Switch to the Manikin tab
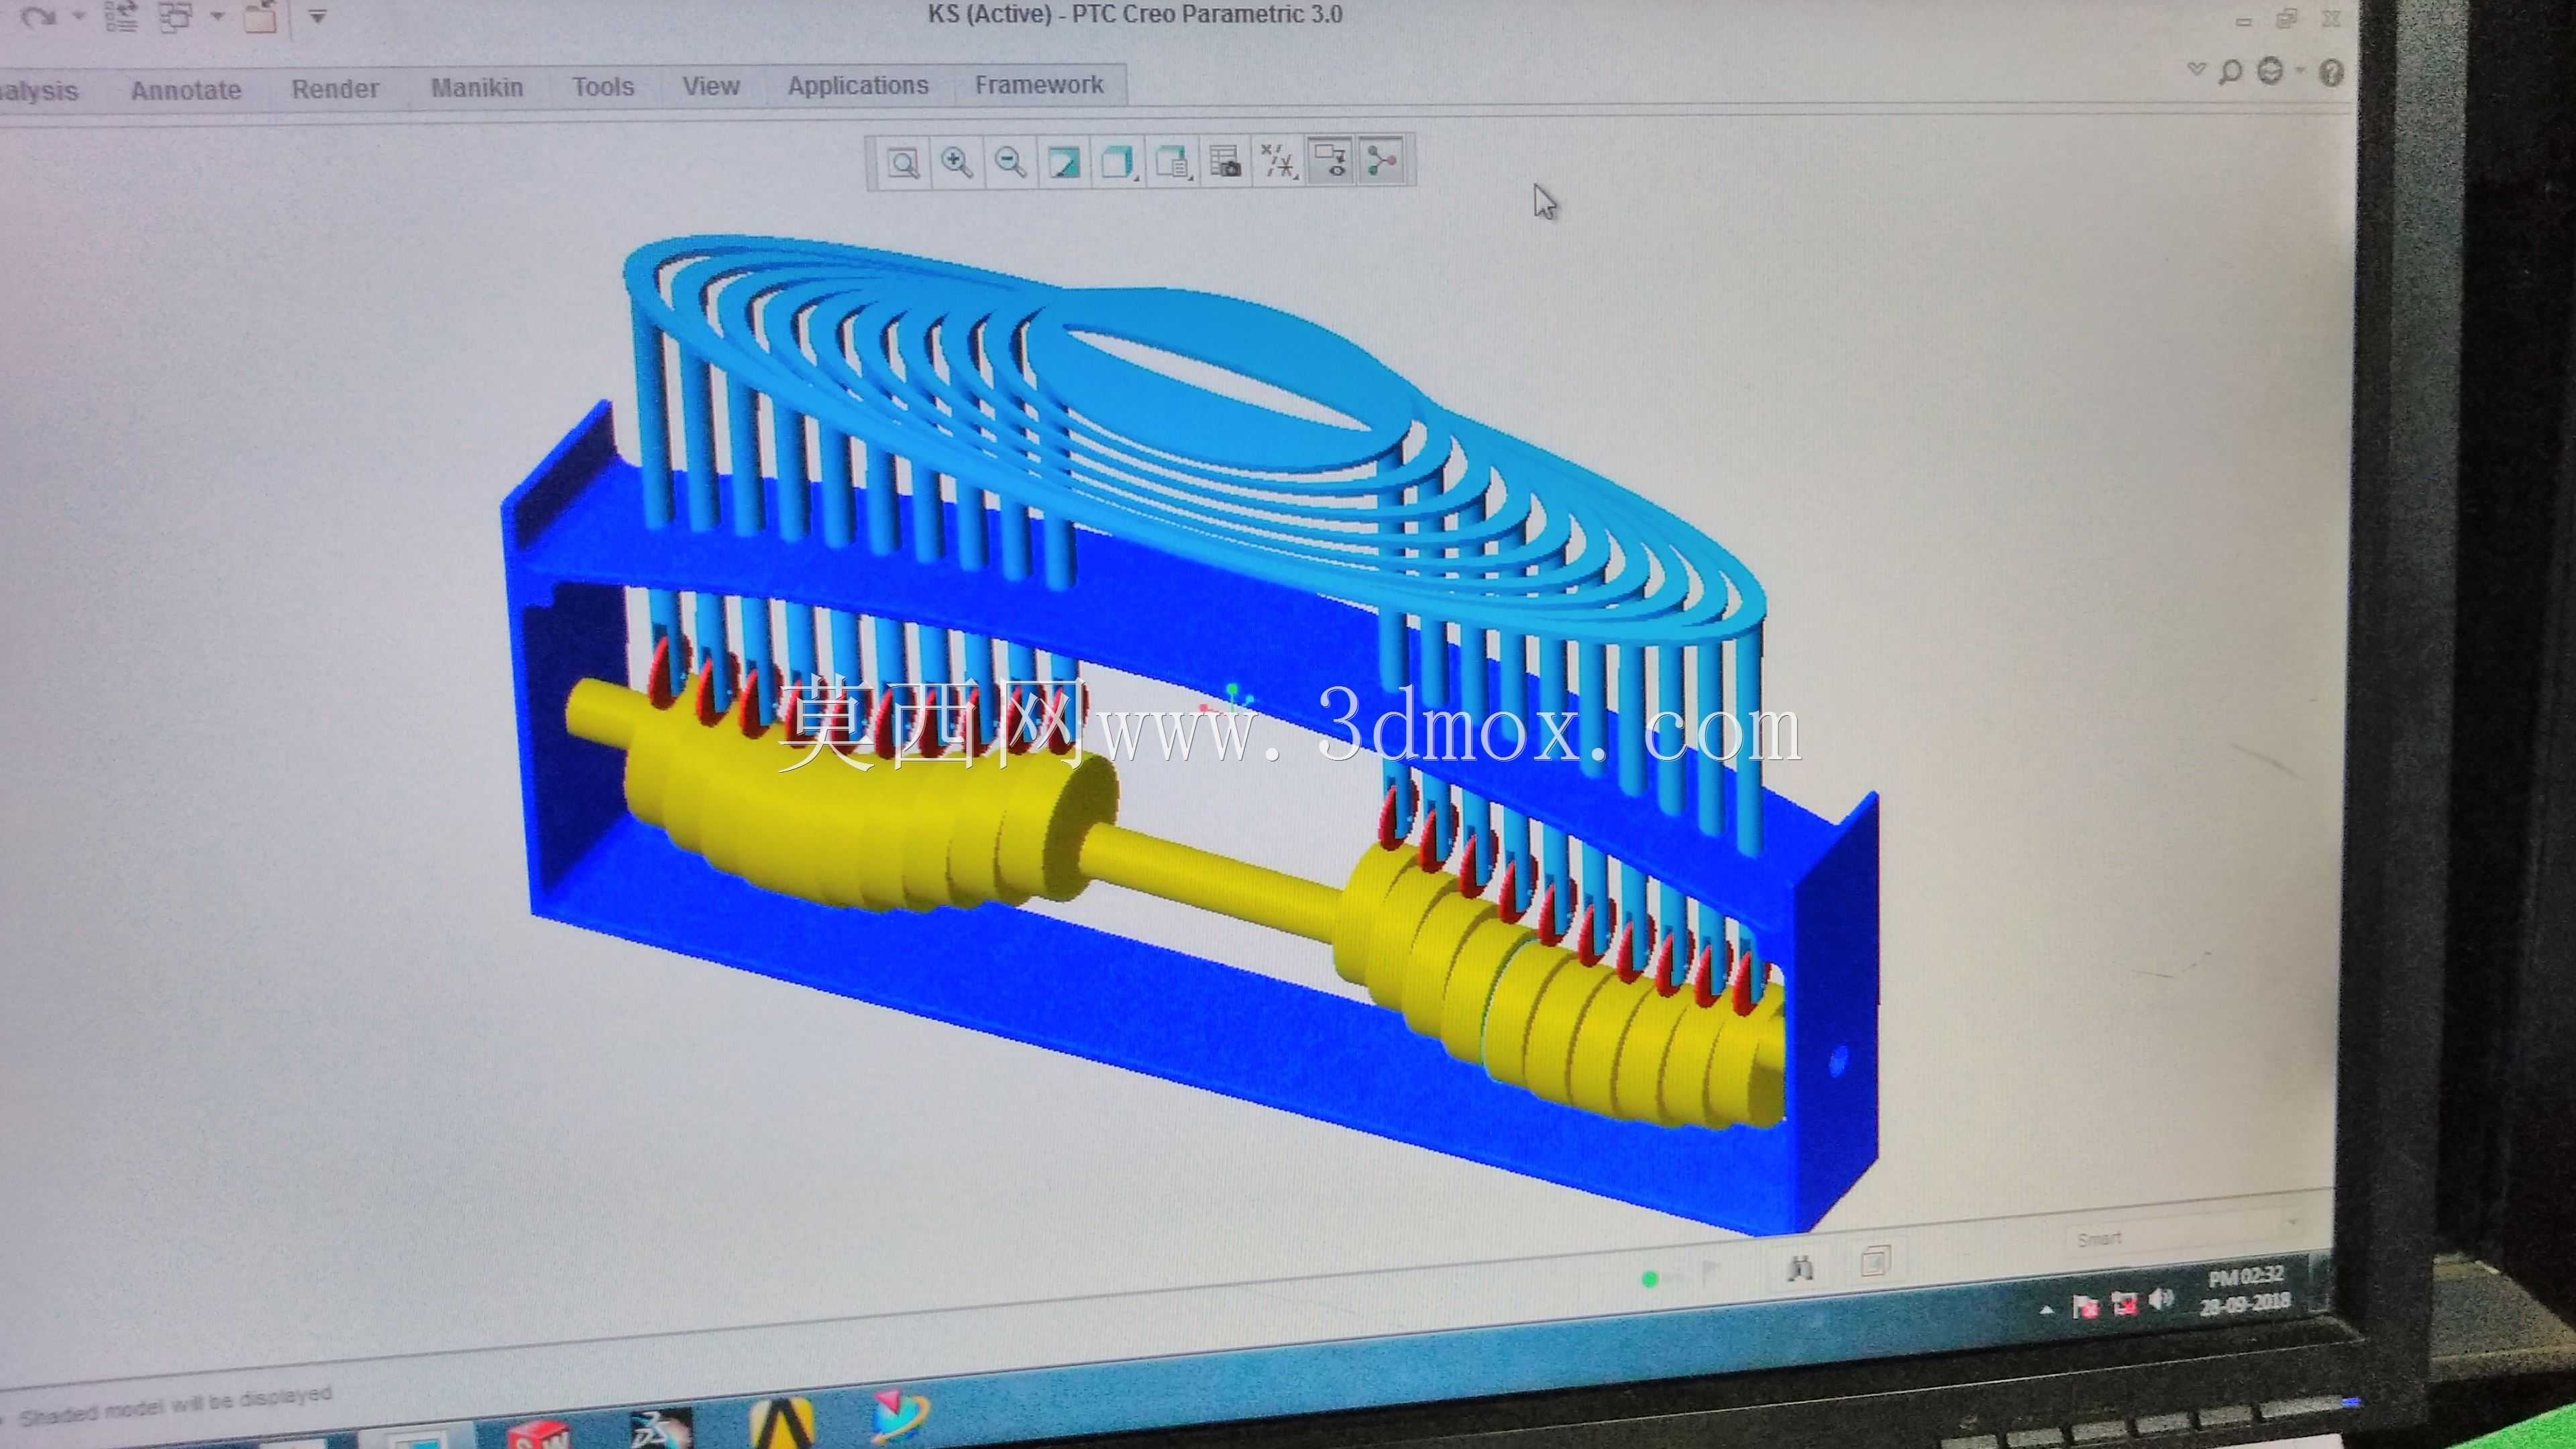Image resolution: width=2576 pixels, height=1449 pixels. point(477,88)
